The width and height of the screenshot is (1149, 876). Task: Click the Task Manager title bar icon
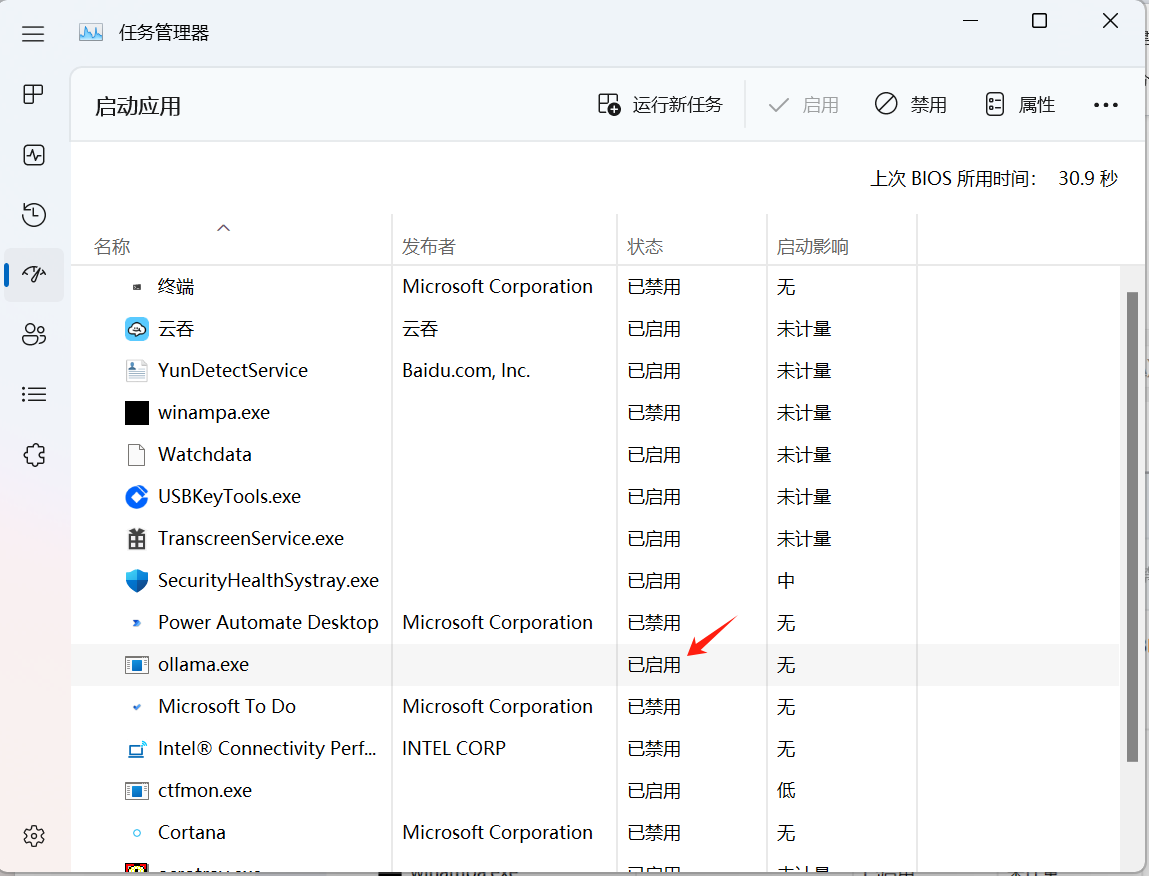pyautogui.click(x=91, y=33)
